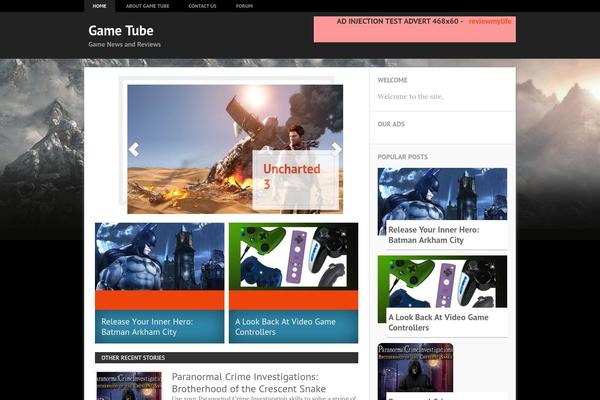Open the Forum menu link
Image resolution: width=600 pixels, height=400 pixels.
[x=244, y=6]
